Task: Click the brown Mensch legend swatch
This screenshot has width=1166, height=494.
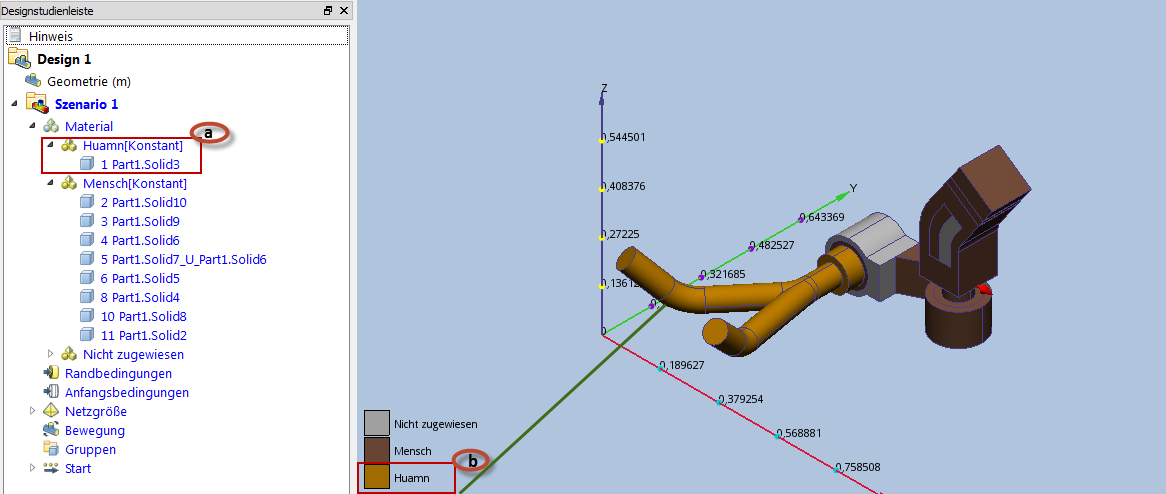Action: [376, 450]
